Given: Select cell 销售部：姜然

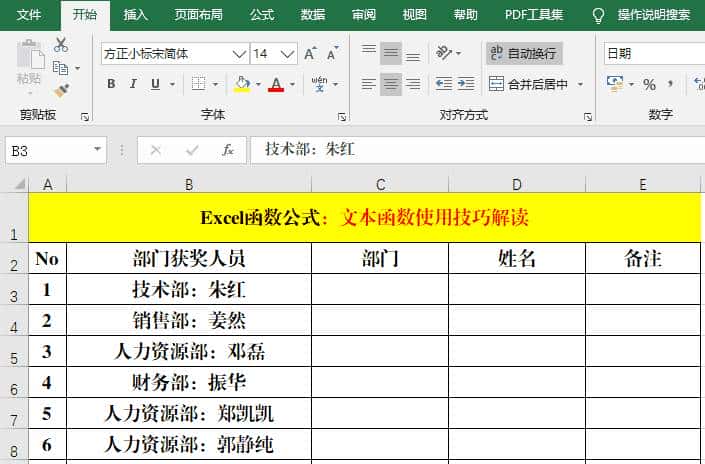Looking at the screenshot, I should click(189, 321).
